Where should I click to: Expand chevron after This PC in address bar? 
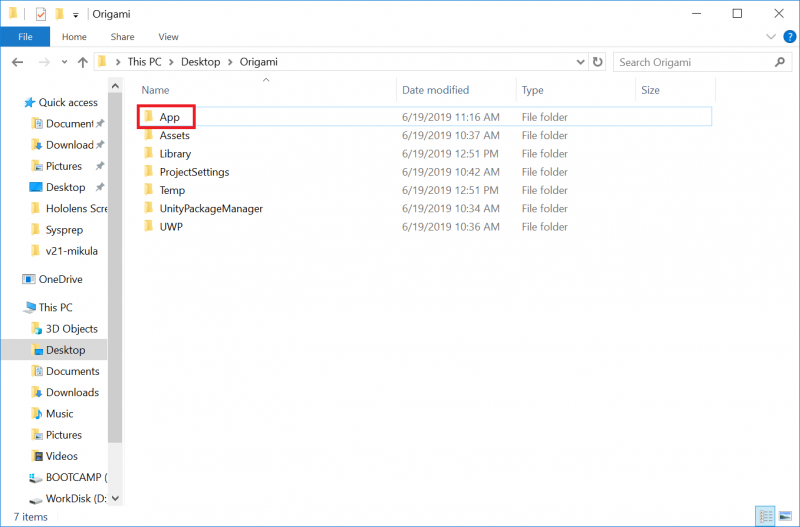click(x=171, y=62)
